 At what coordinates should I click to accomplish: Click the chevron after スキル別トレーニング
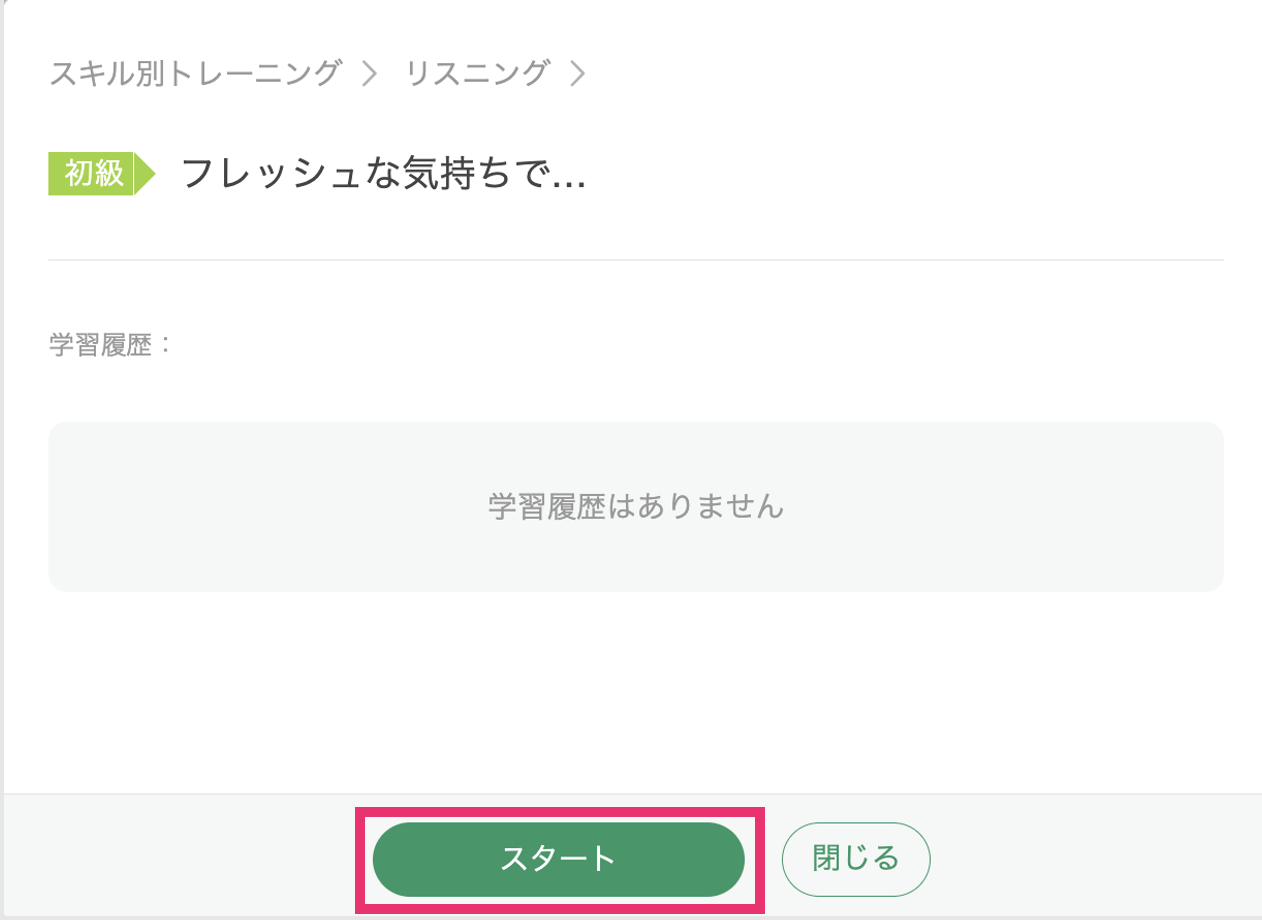click(x=369, y=73)
